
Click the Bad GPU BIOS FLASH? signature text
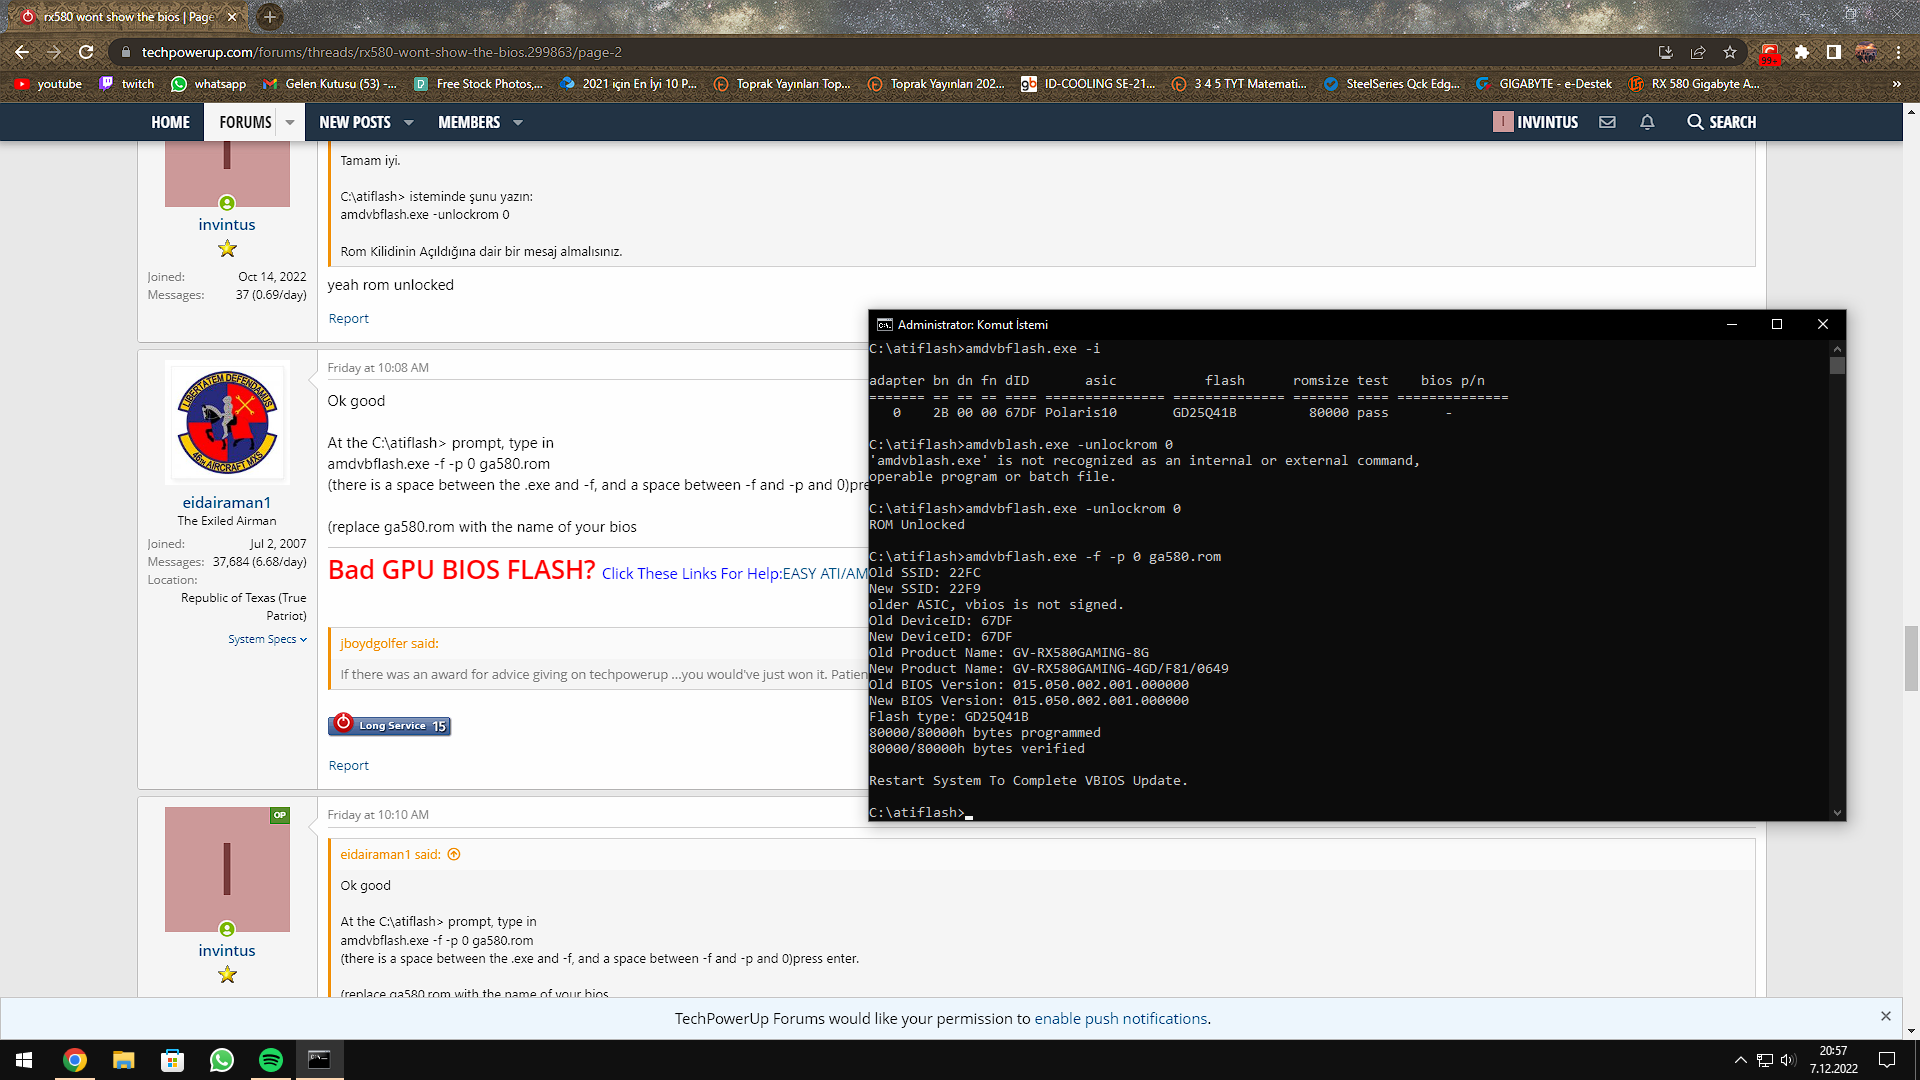461,570
